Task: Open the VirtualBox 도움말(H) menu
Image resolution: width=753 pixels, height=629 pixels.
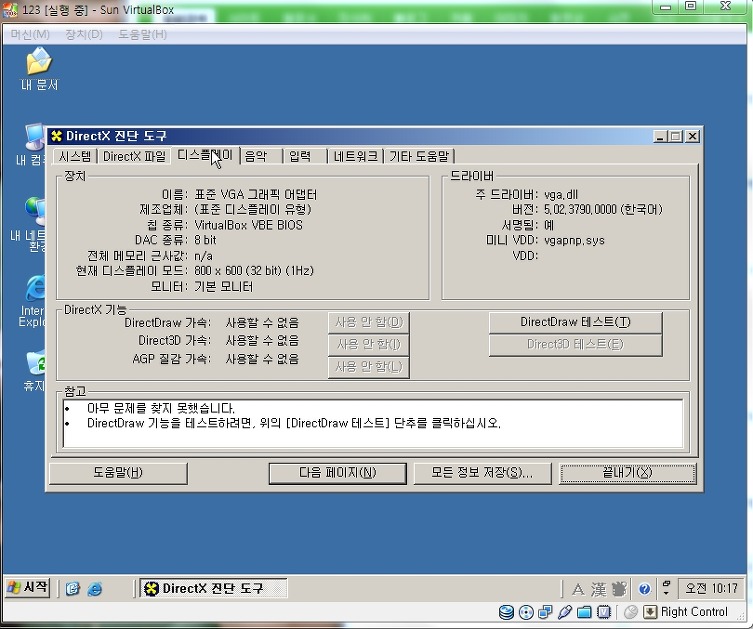Action: click(143, 35)
